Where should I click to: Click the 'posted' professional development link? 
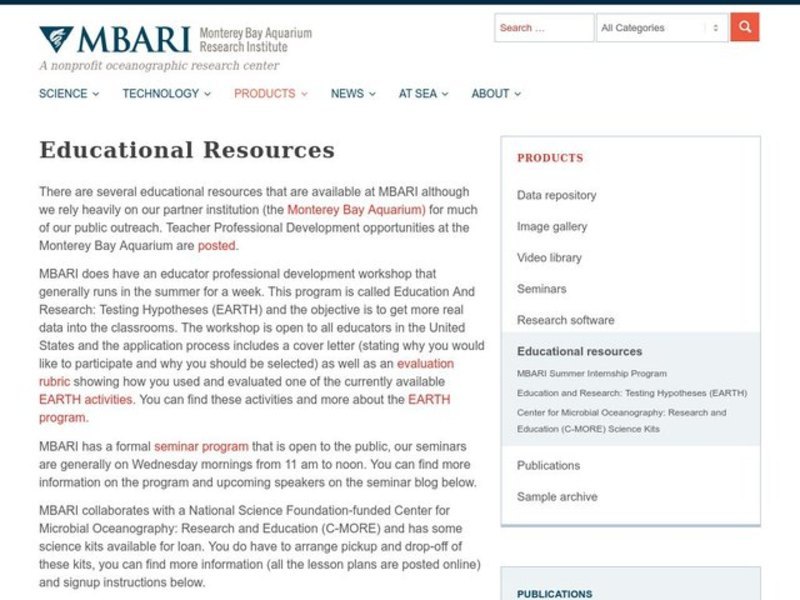(216, 245)
